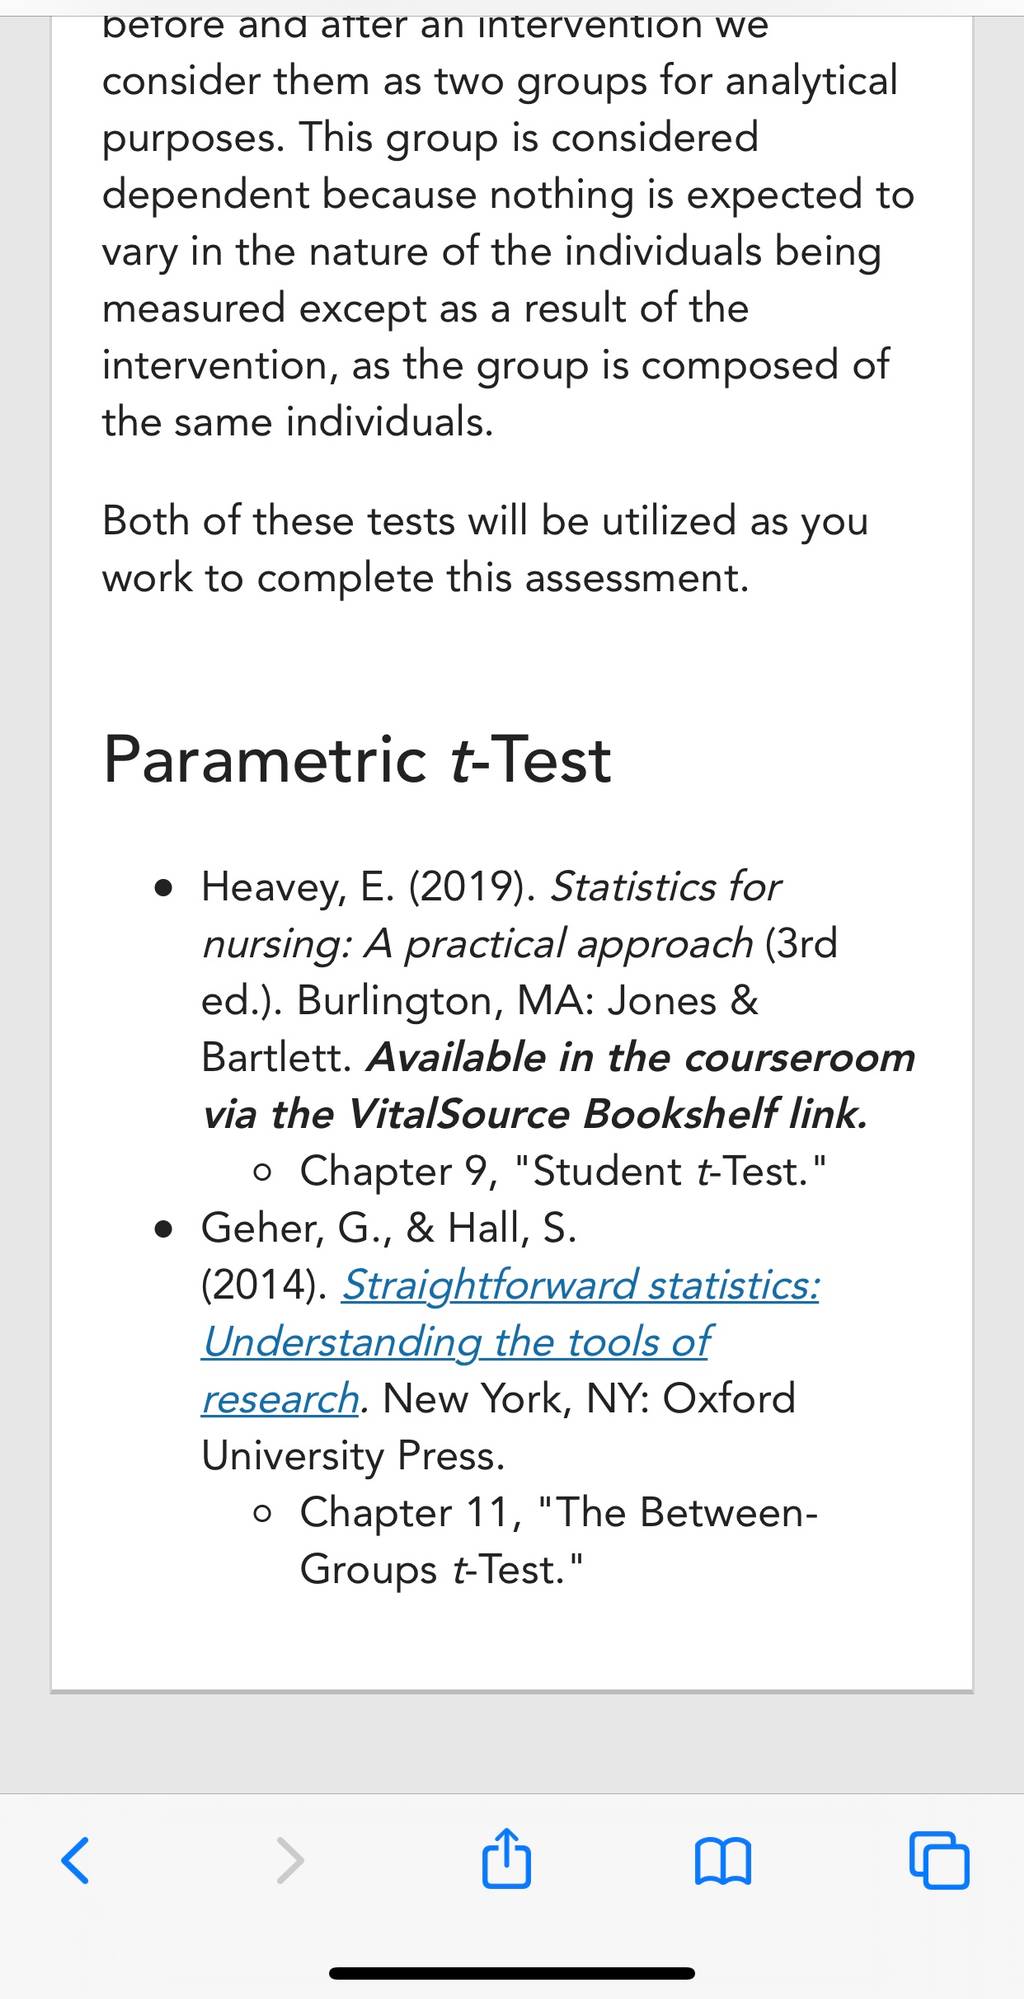Click the 'Understanding the tools of' link line
Screen dimensions: 1024x1999
tap(456, 1342)
